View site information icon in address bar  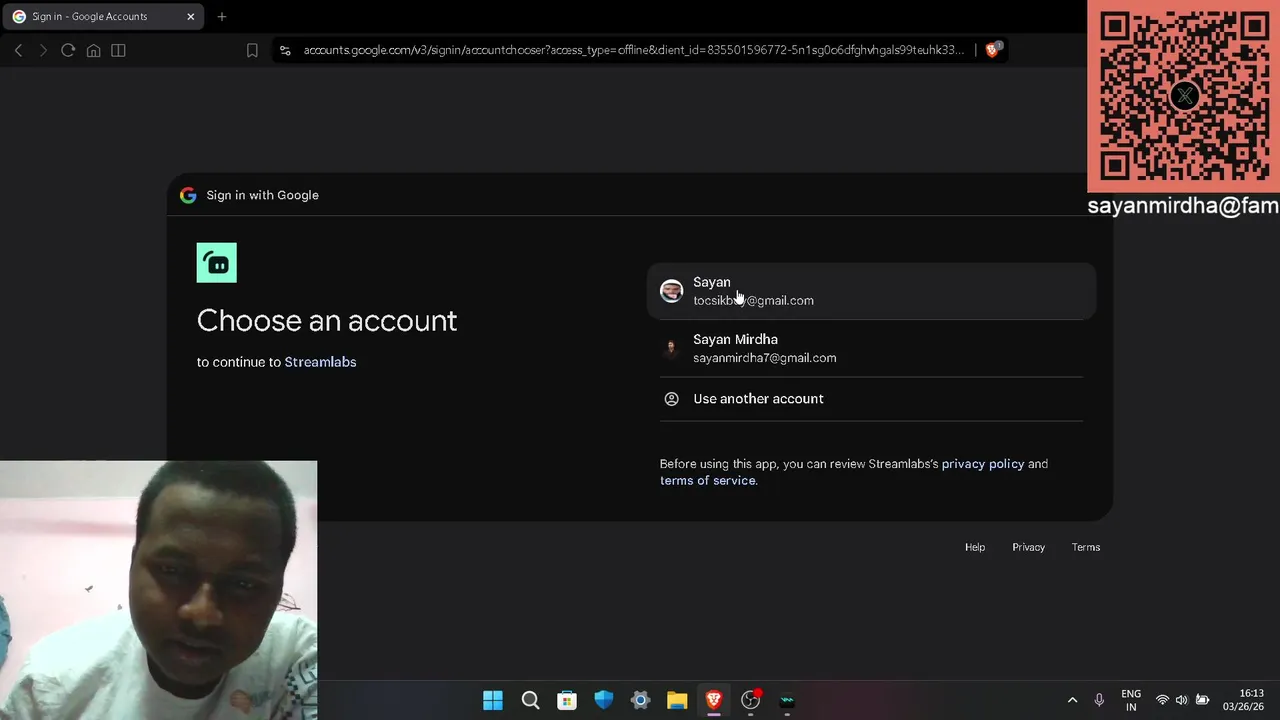285,50
